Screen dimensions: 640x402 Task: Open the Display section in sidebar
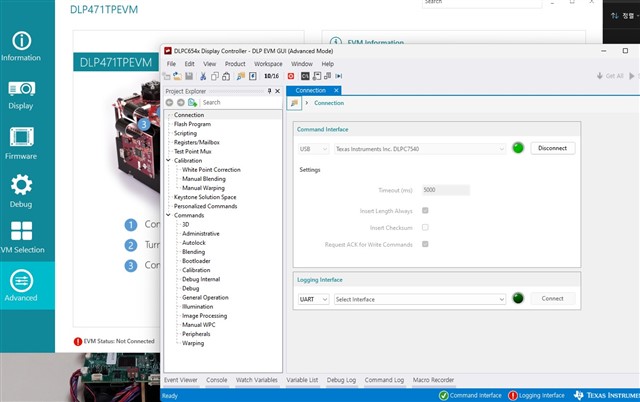click(21, 96)
